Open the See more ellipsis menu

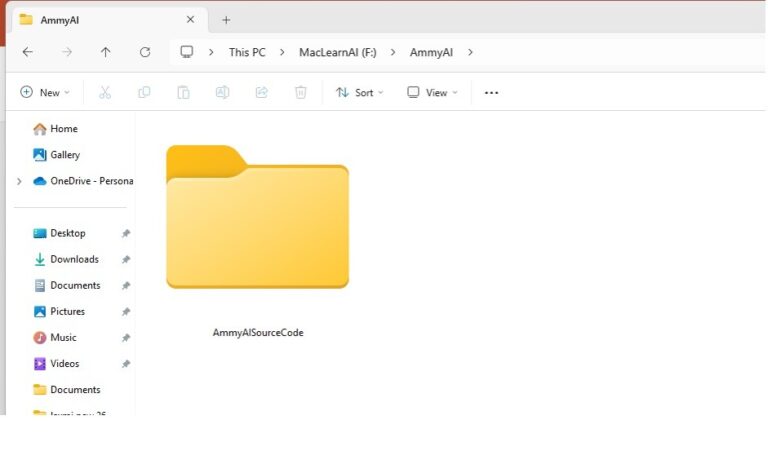point(491,92)
